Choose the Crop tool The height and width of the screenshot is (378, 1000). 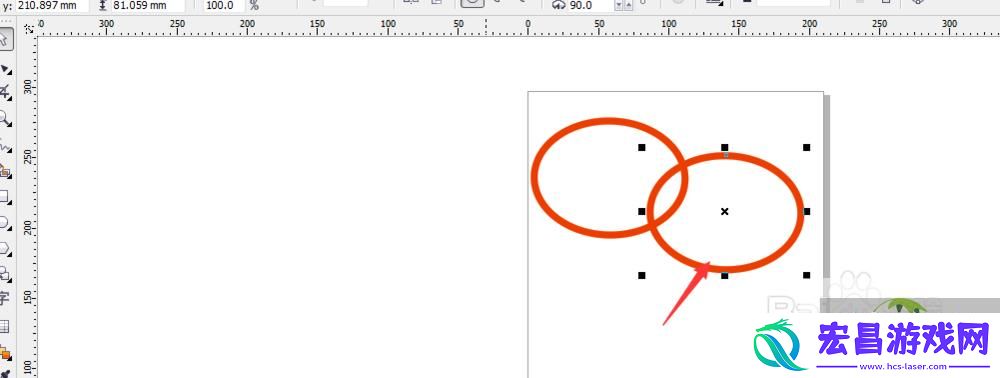[x=4, y=93]
